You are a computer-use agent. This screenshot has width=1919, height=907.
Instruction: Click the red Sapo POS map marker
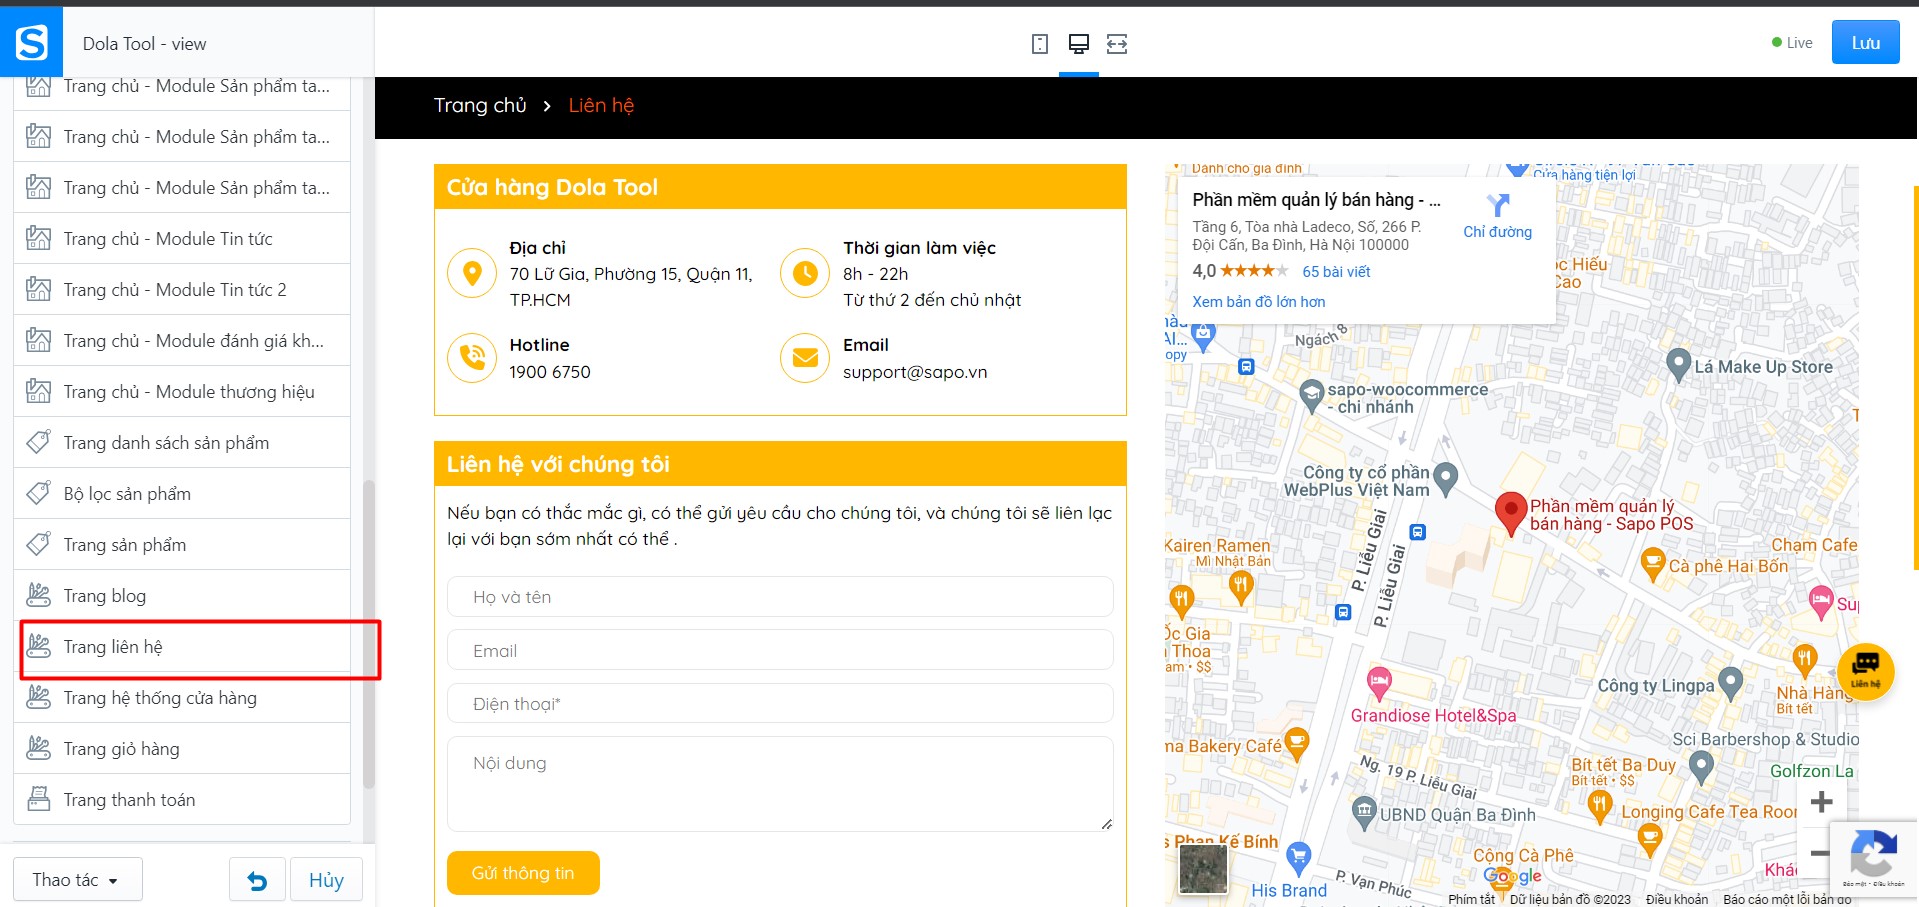pyautogui.click(x=1510, y=515)
